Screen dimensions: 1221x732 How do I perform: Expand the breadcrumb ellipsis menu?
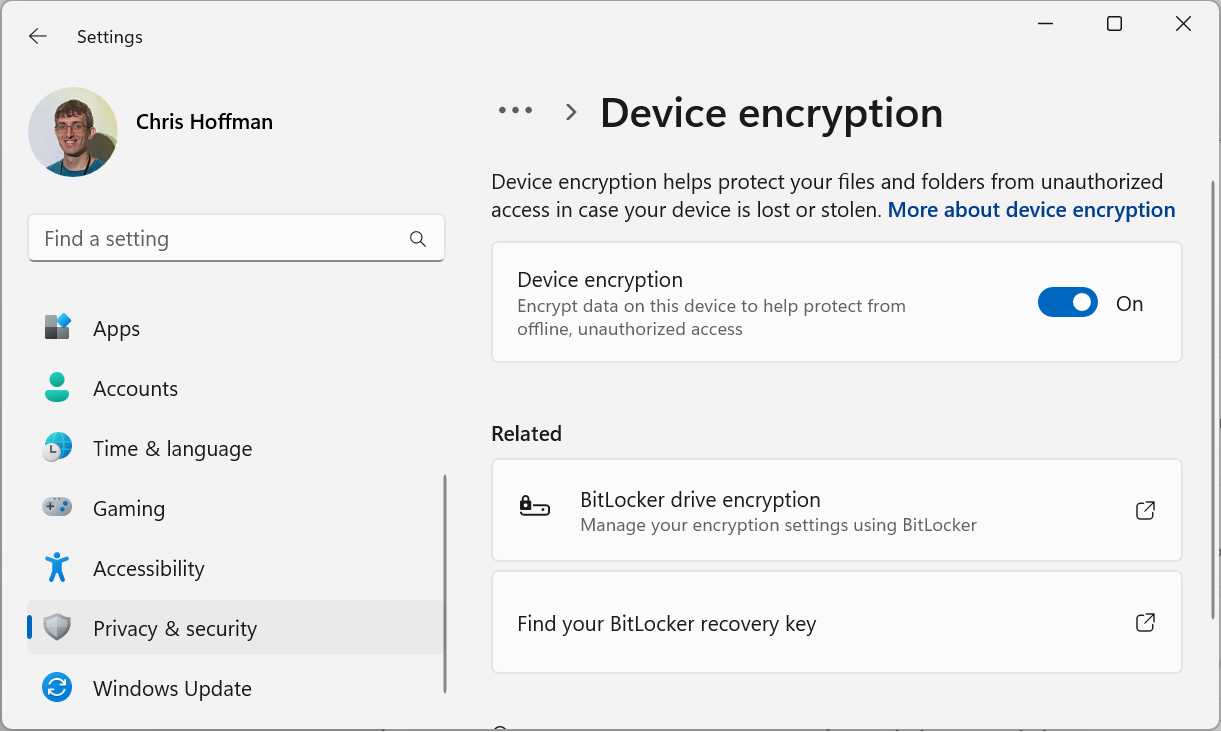[514, 111]
